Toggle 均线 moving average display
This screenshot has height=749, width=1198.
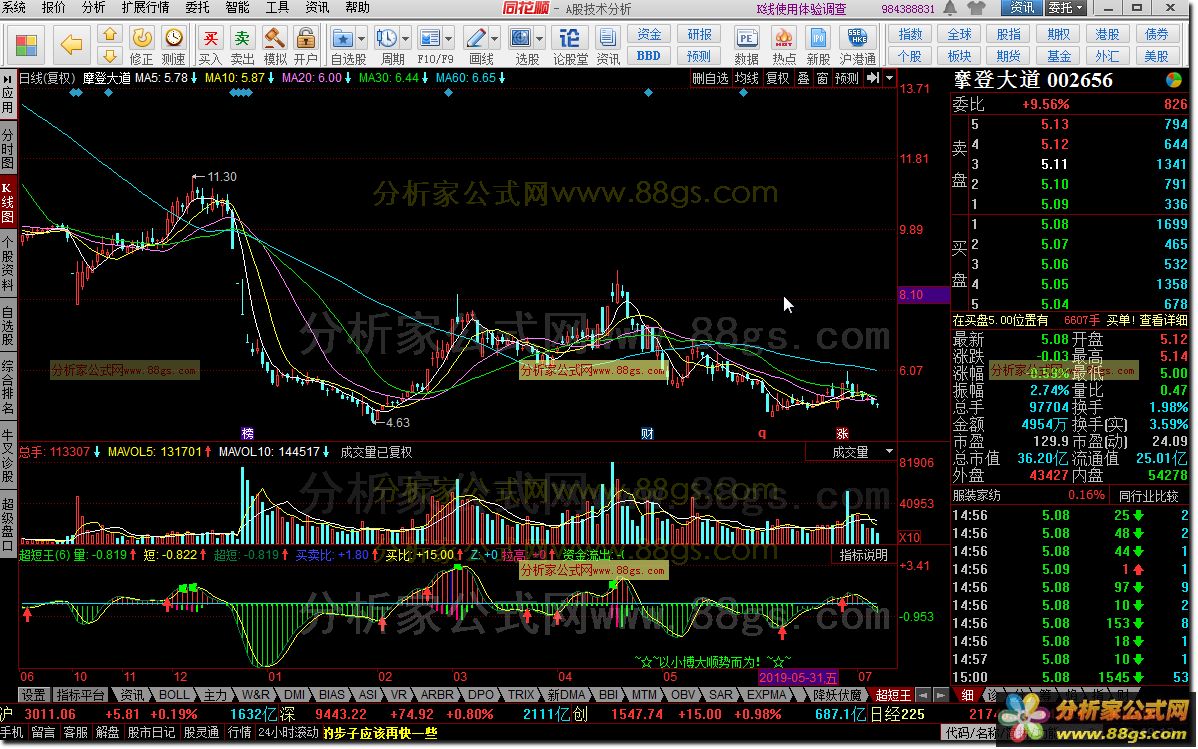point(746,78)
